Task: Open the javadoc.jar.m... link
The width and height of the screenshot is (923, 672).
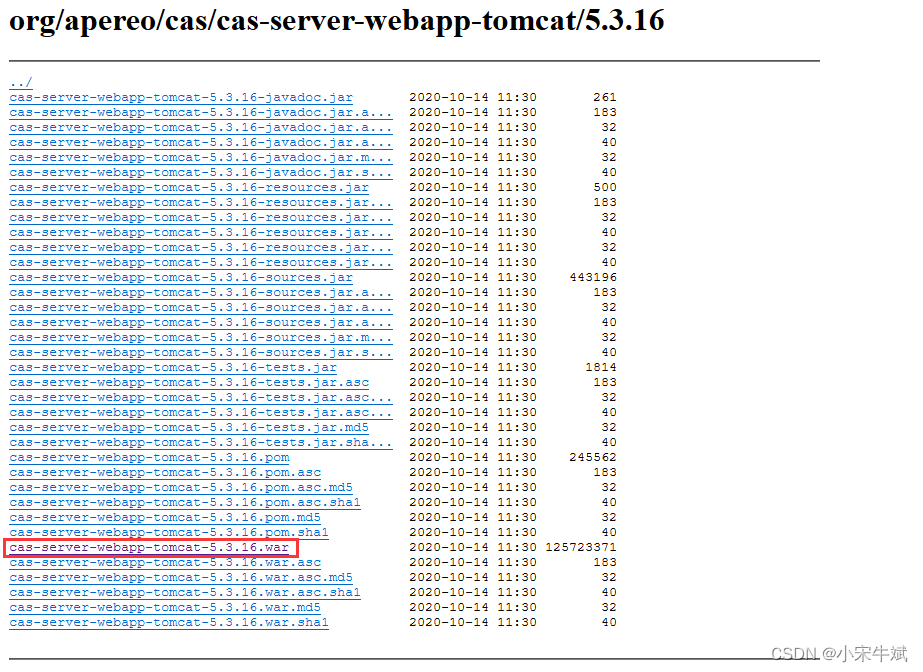Action: pos(201,157)
